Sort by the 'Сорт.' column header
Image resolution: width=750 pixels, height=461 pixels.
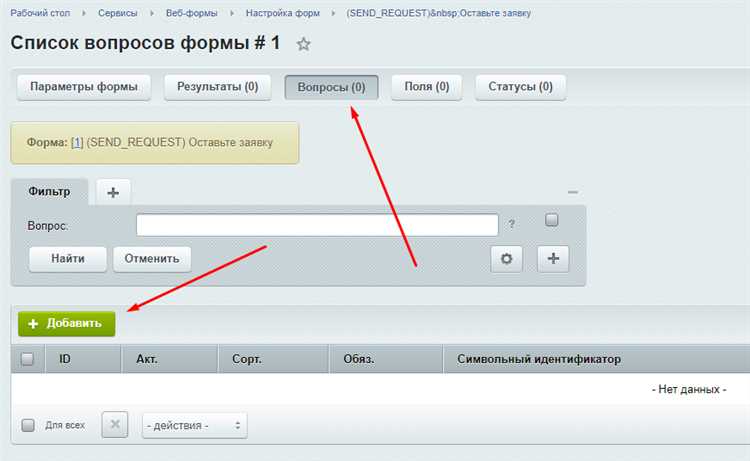[274, 359]
